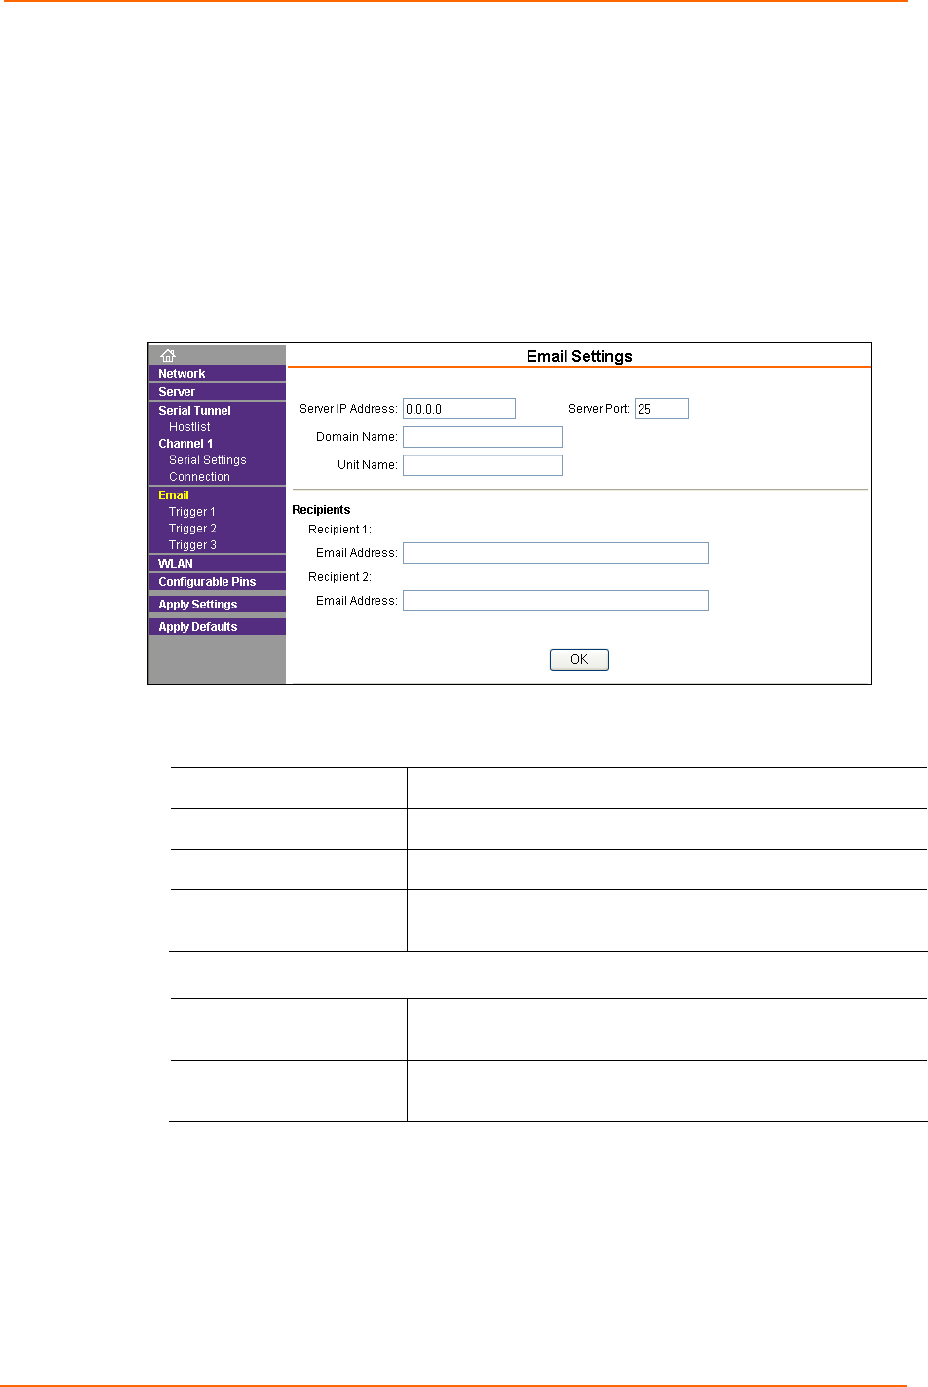Click the Email Settings heading

point(580,356)
